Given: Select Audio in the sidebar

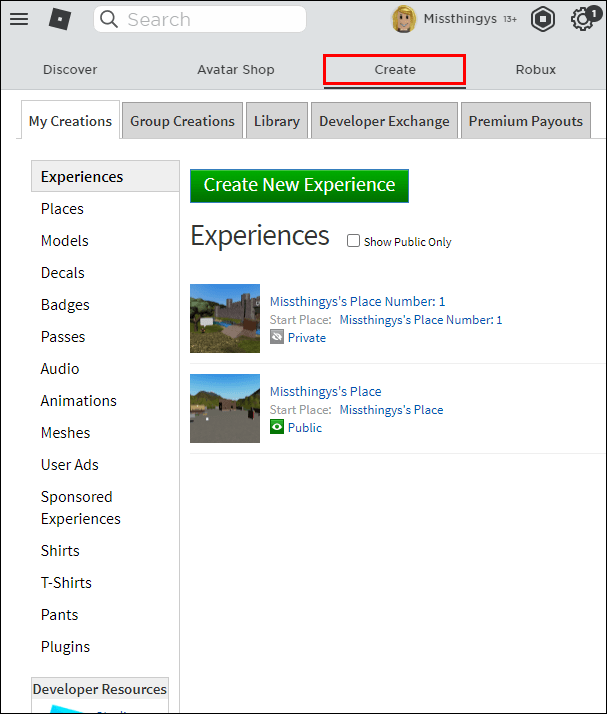Looking at the screenshot, I should [60, 368].
